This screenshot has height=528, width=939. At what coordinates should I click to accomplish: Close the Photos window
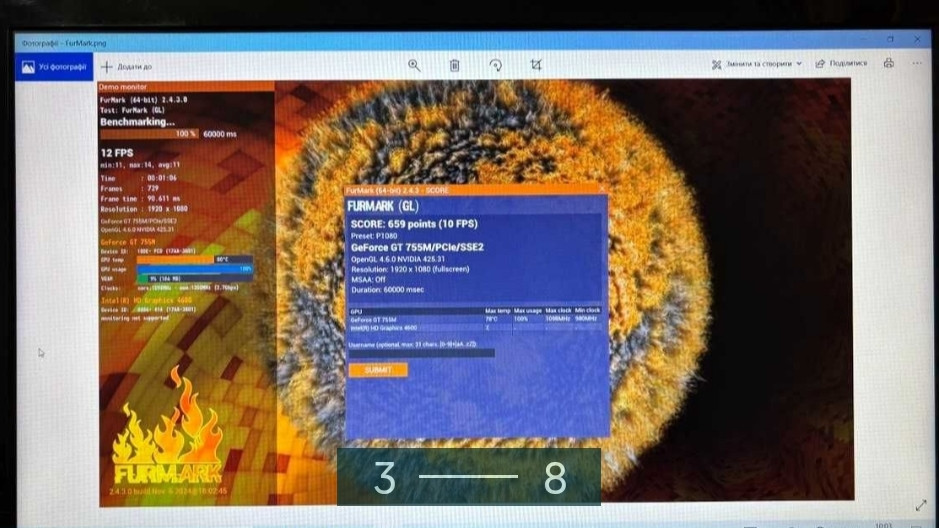tap(917, 39)
